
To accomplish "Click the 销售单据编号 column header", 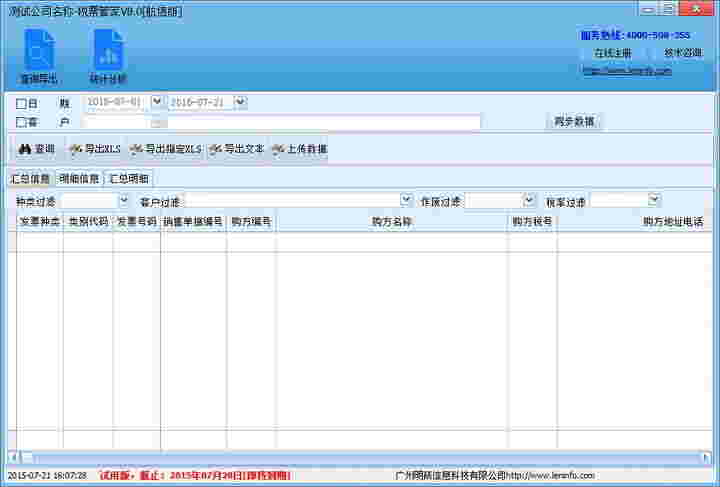I will 194,222.
